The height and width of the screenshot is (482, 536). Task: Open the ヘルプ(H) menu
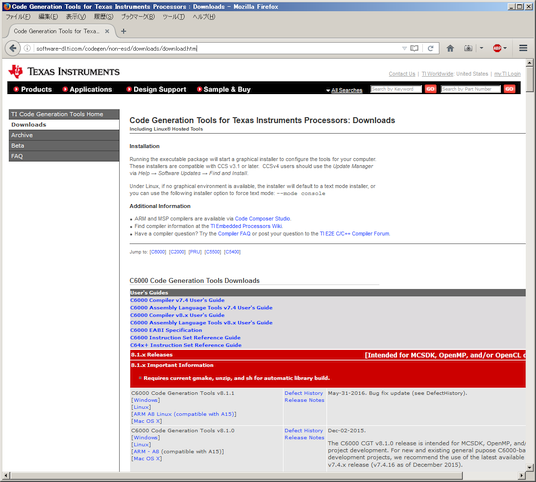click(204, 16)
